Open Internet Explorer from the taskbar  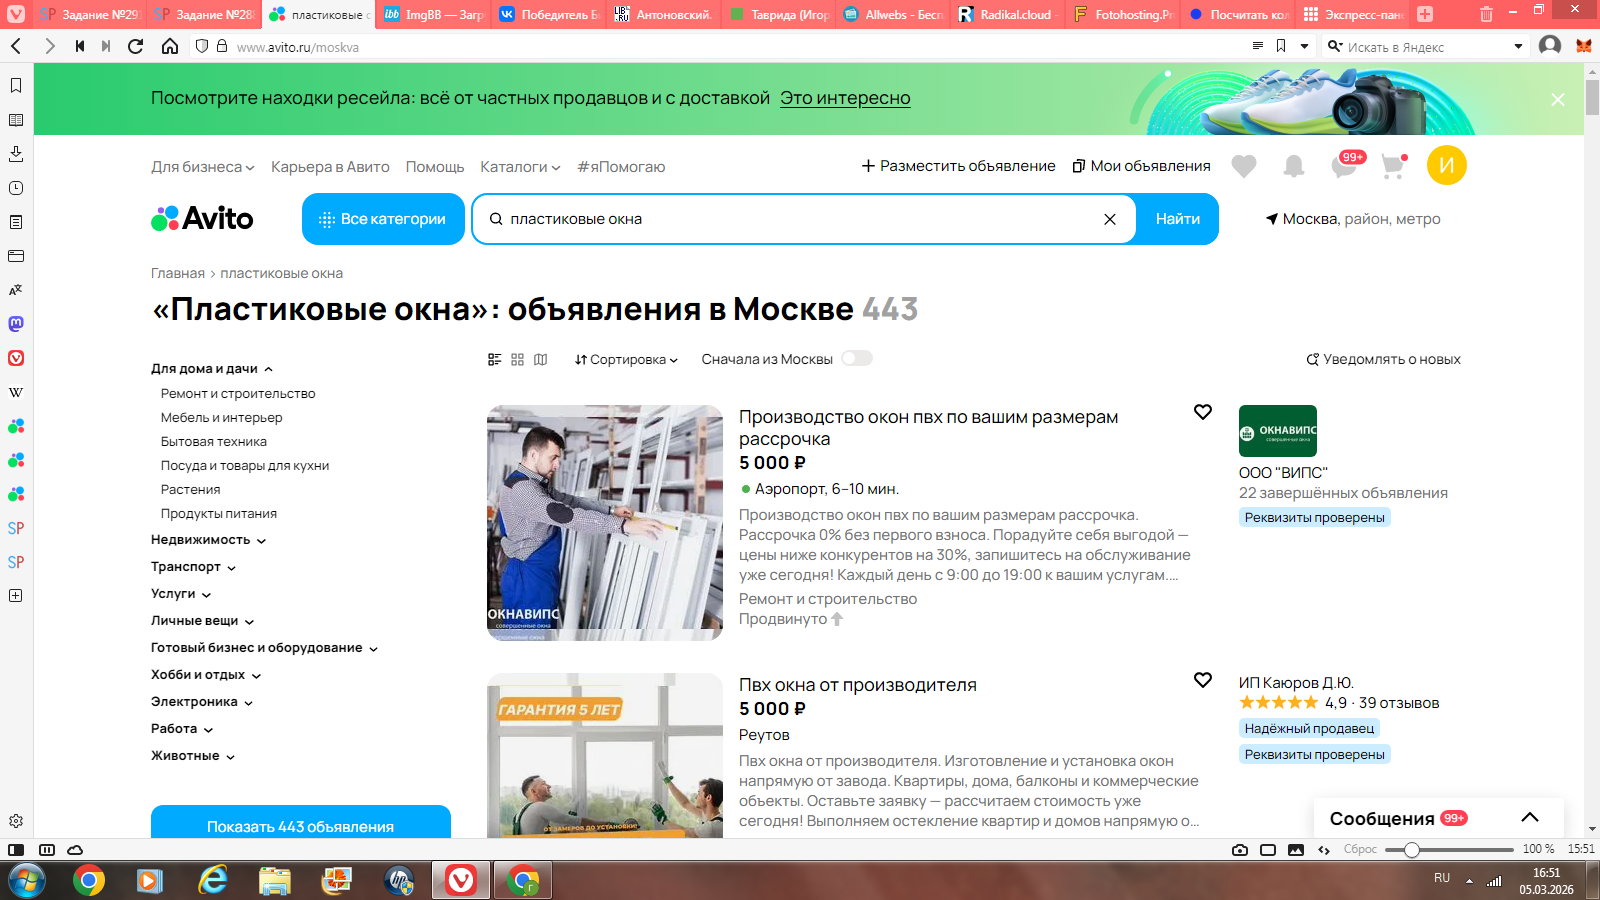tap(213, 880)
